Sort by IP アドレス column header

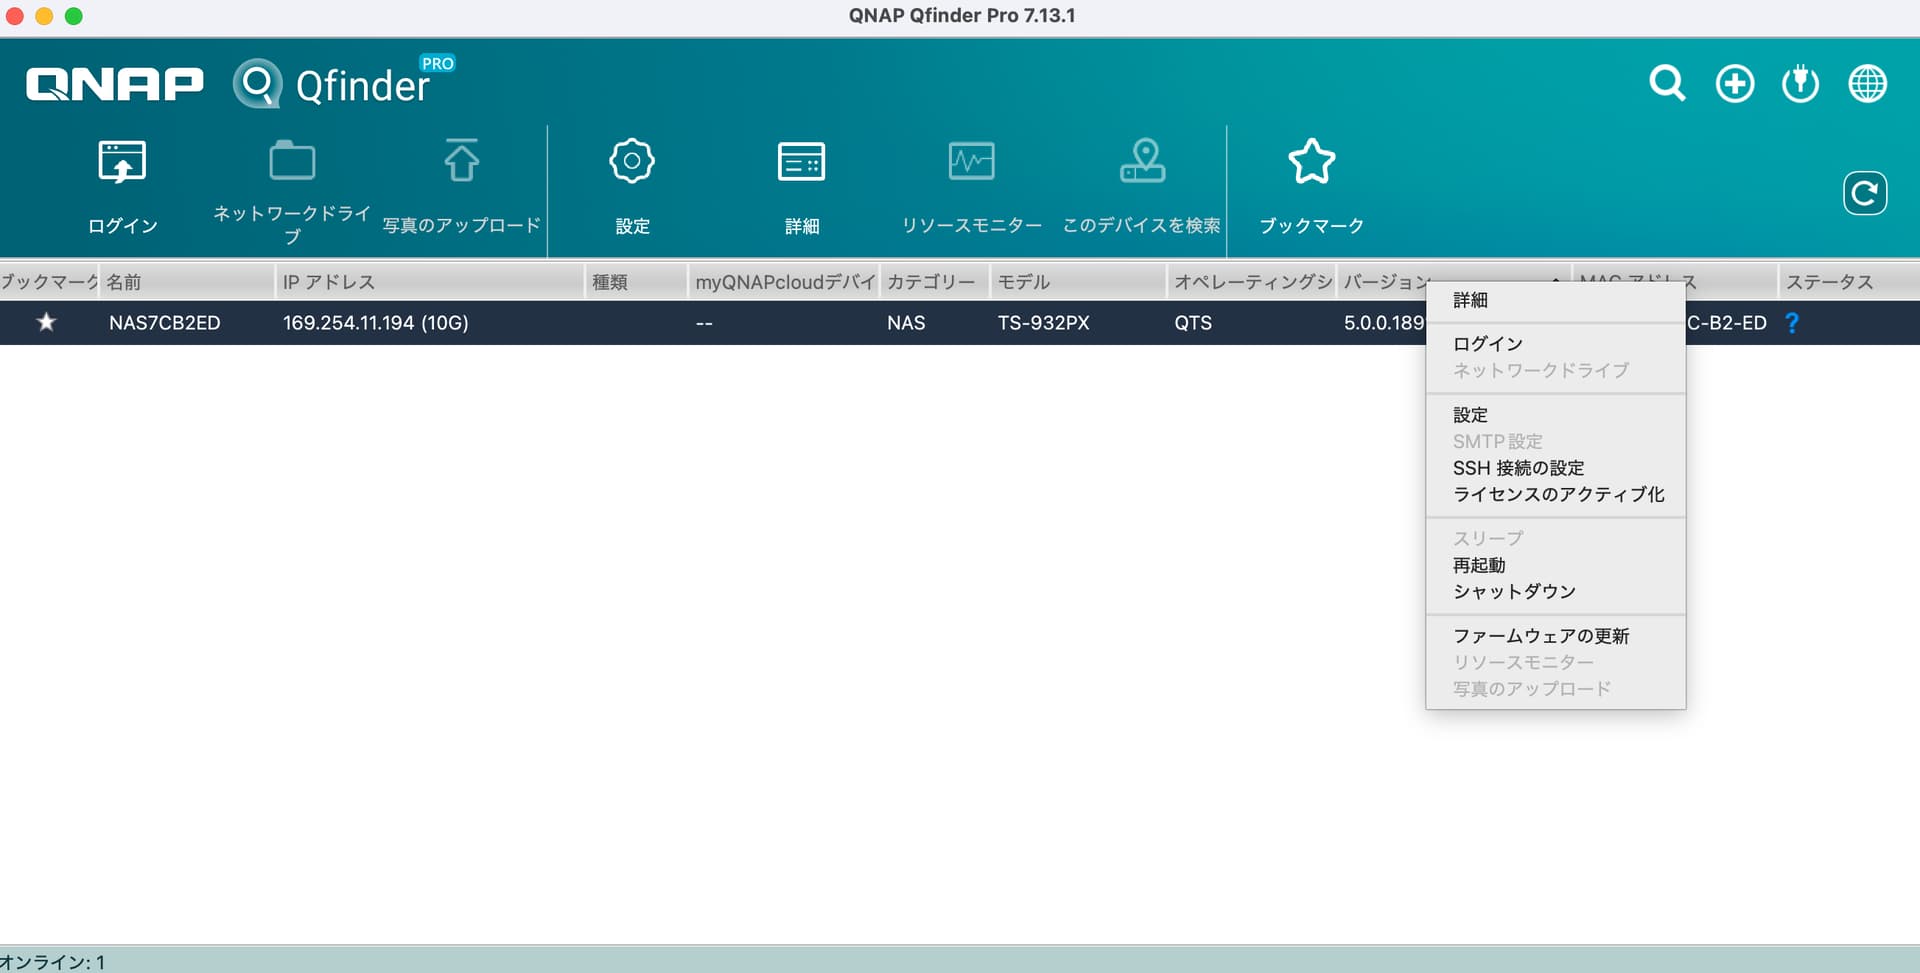[x=328, y=282]
